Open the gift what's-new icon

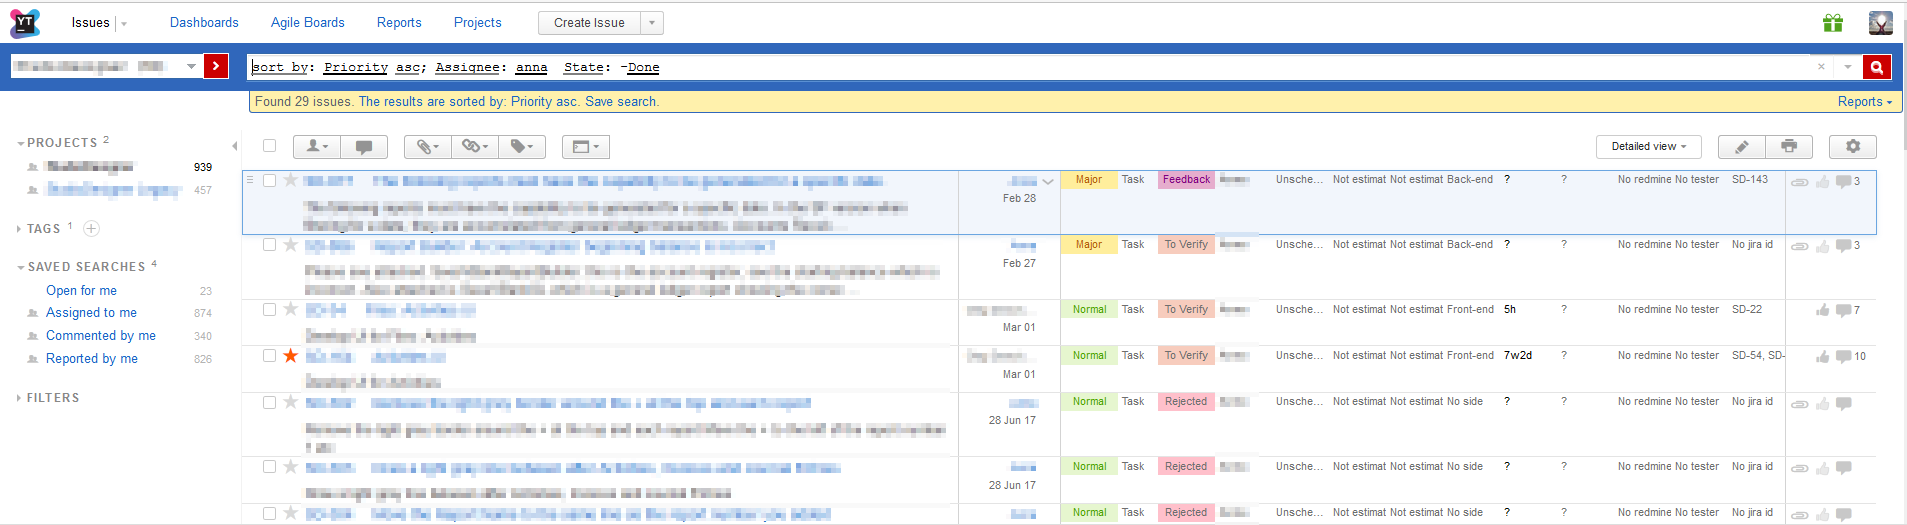coord(1833,23)
